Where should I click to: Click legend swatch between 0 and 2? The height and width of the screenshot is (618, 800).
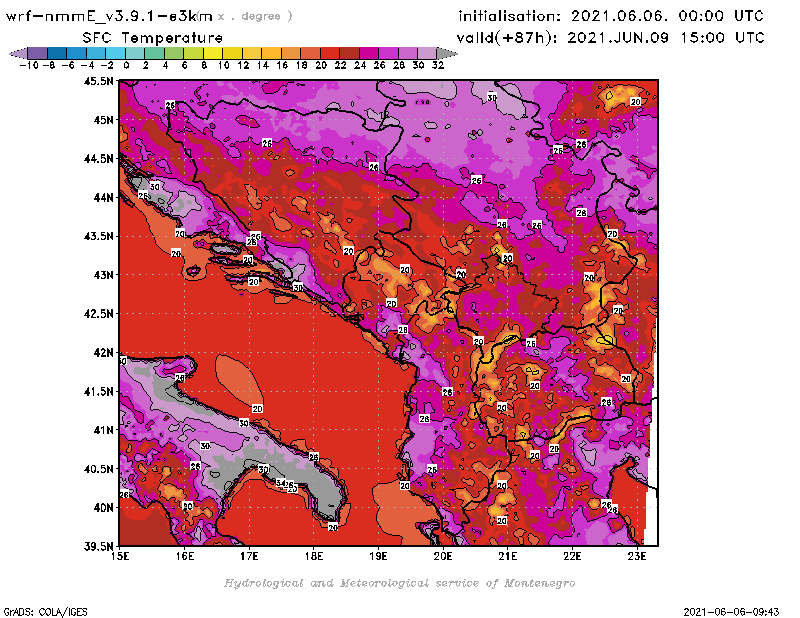point(135,53)
